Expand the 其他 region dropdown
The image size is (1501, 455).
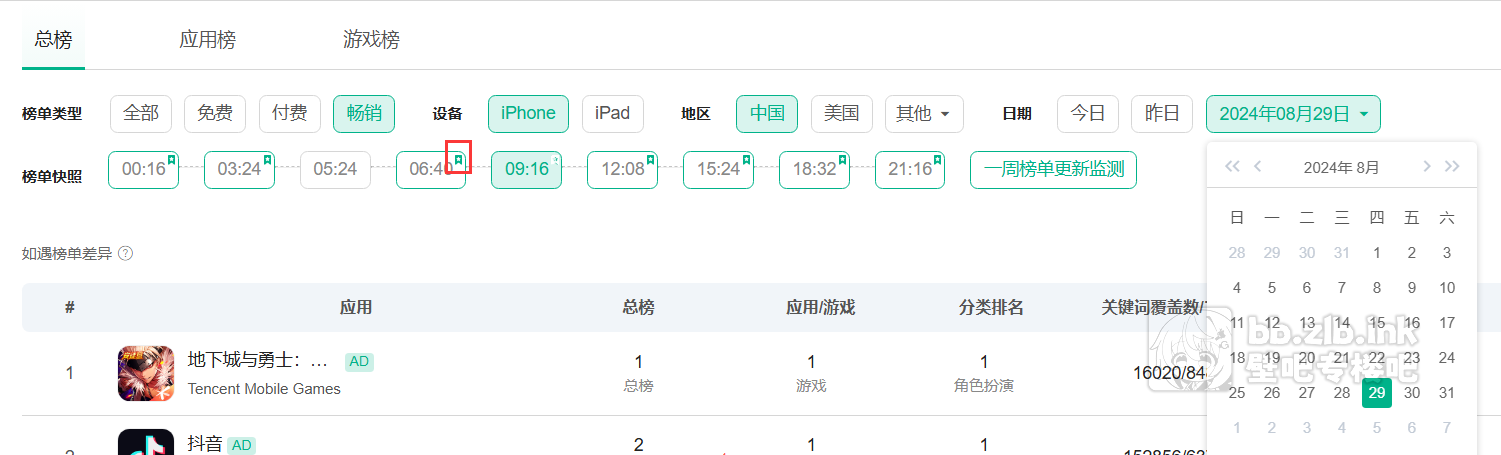point(923,114)
